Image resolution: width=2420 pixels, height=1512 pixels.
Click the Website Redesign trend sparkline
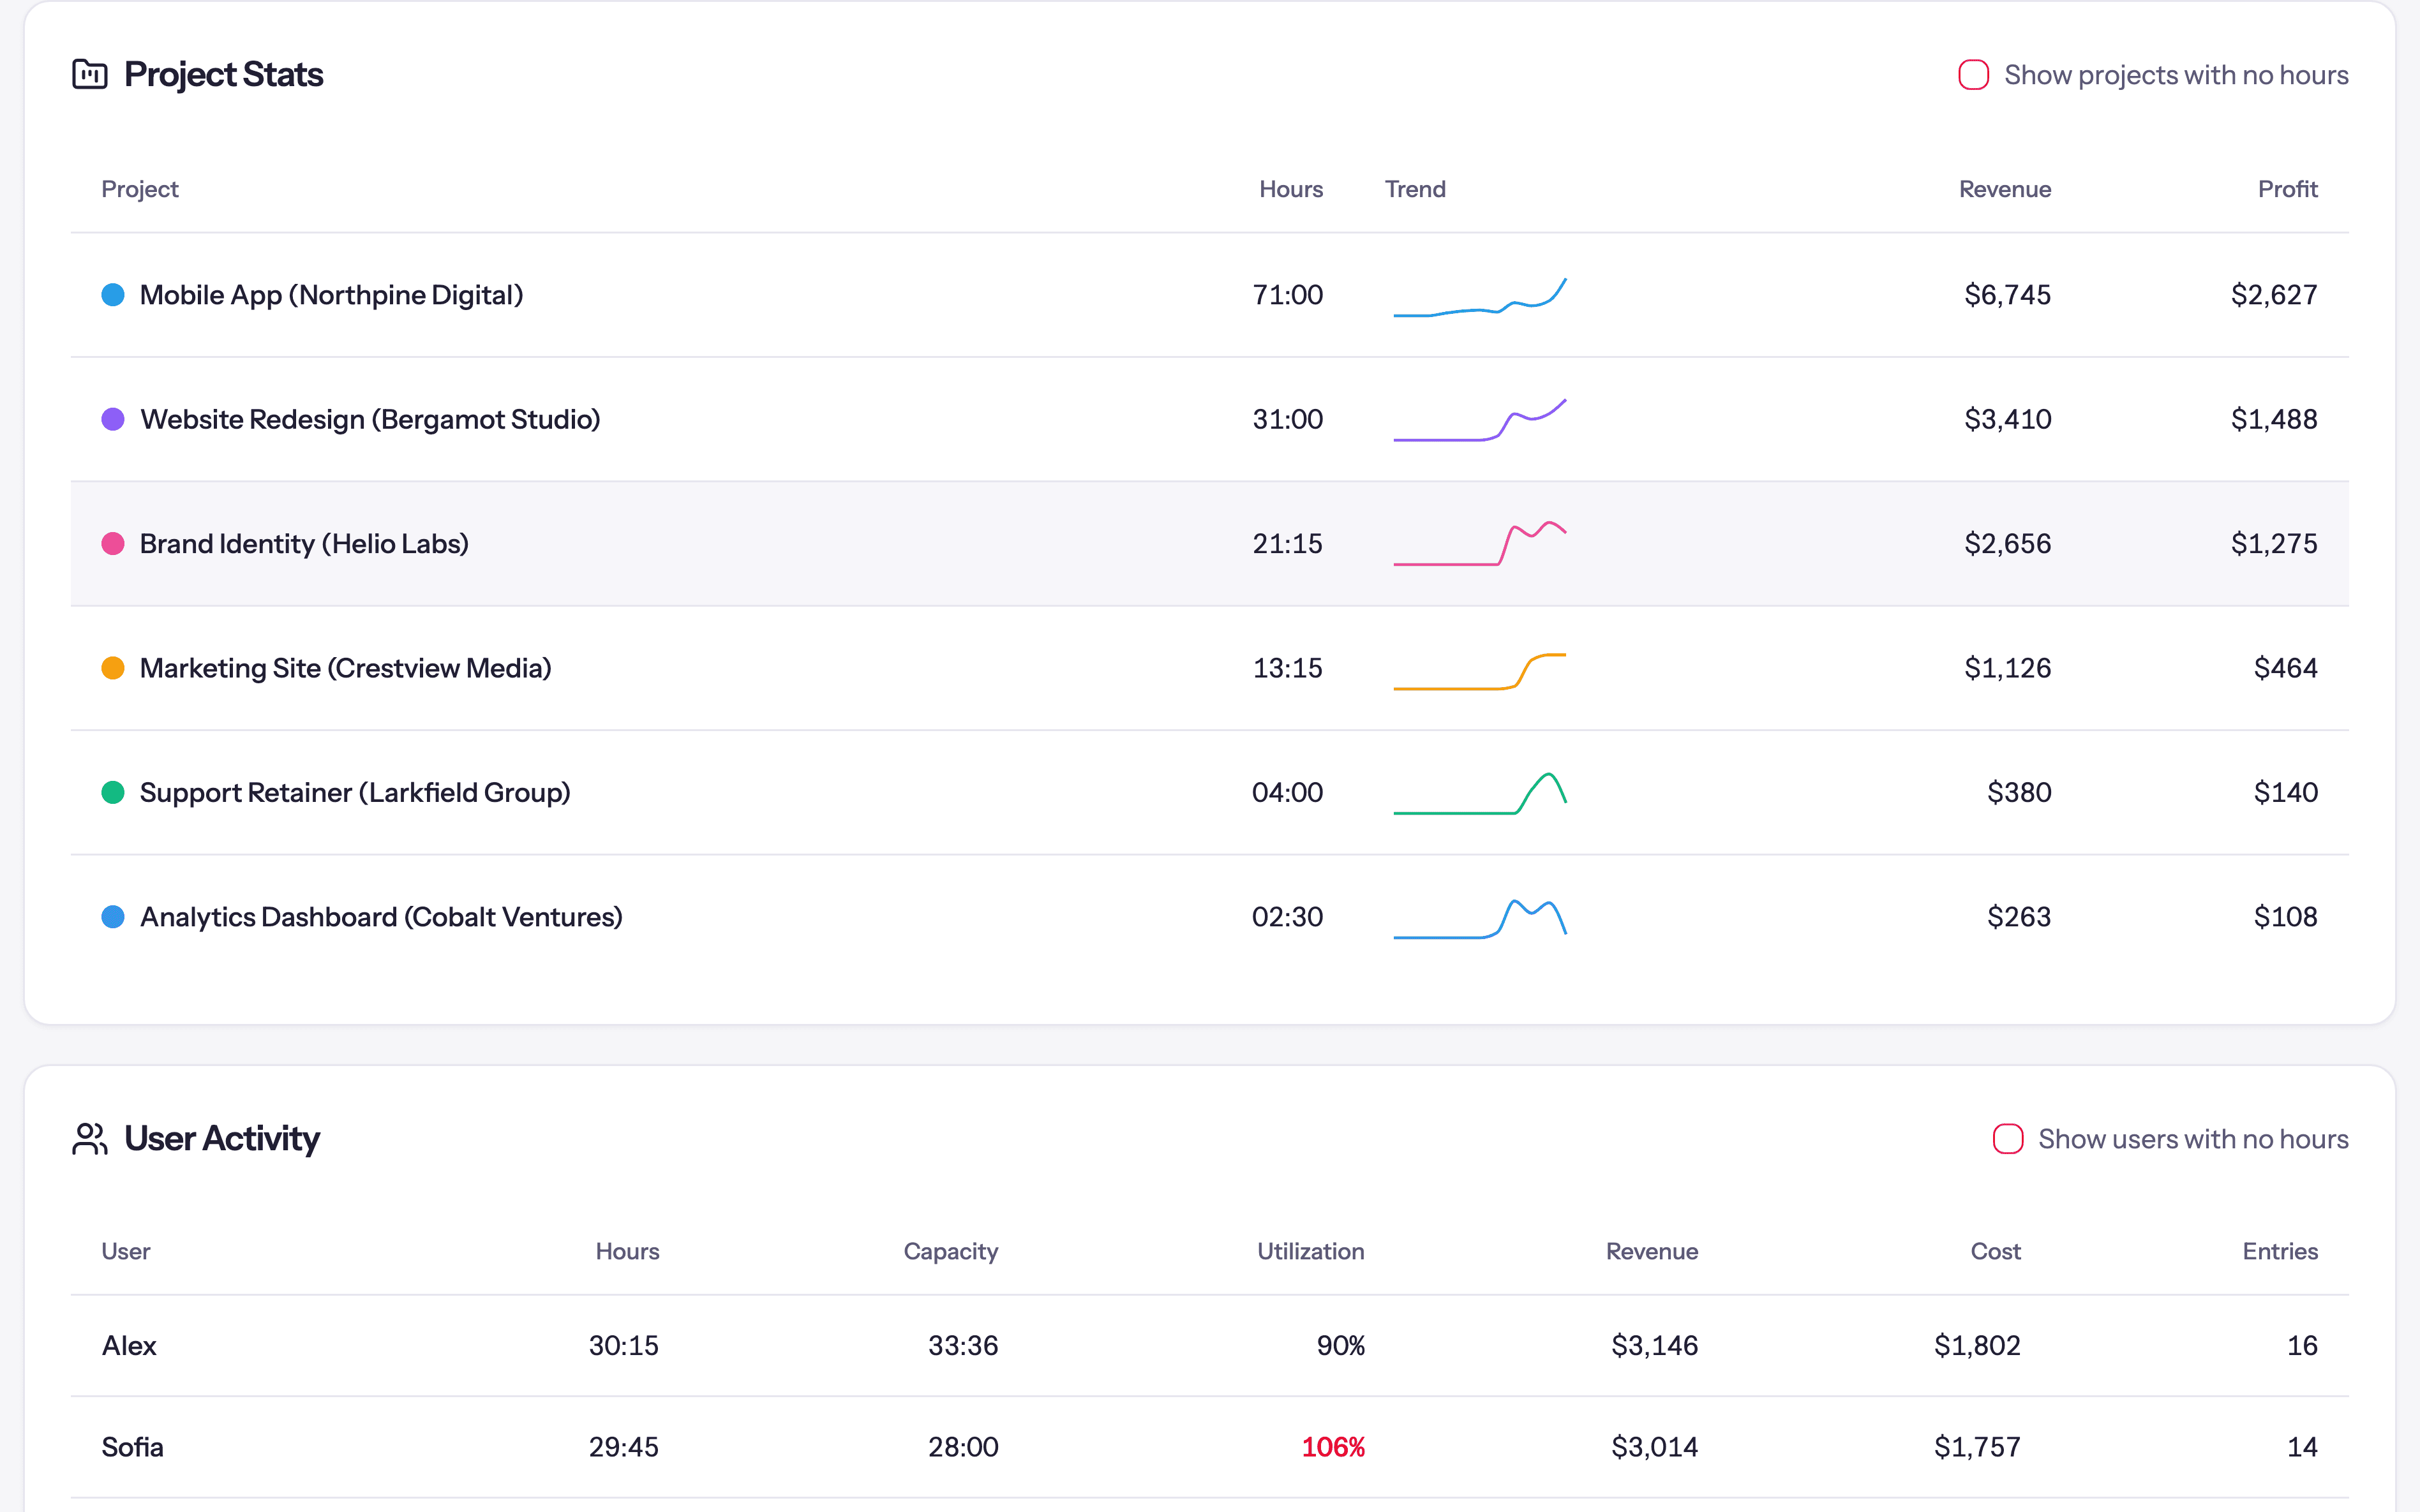click(x=1480, y=420)
